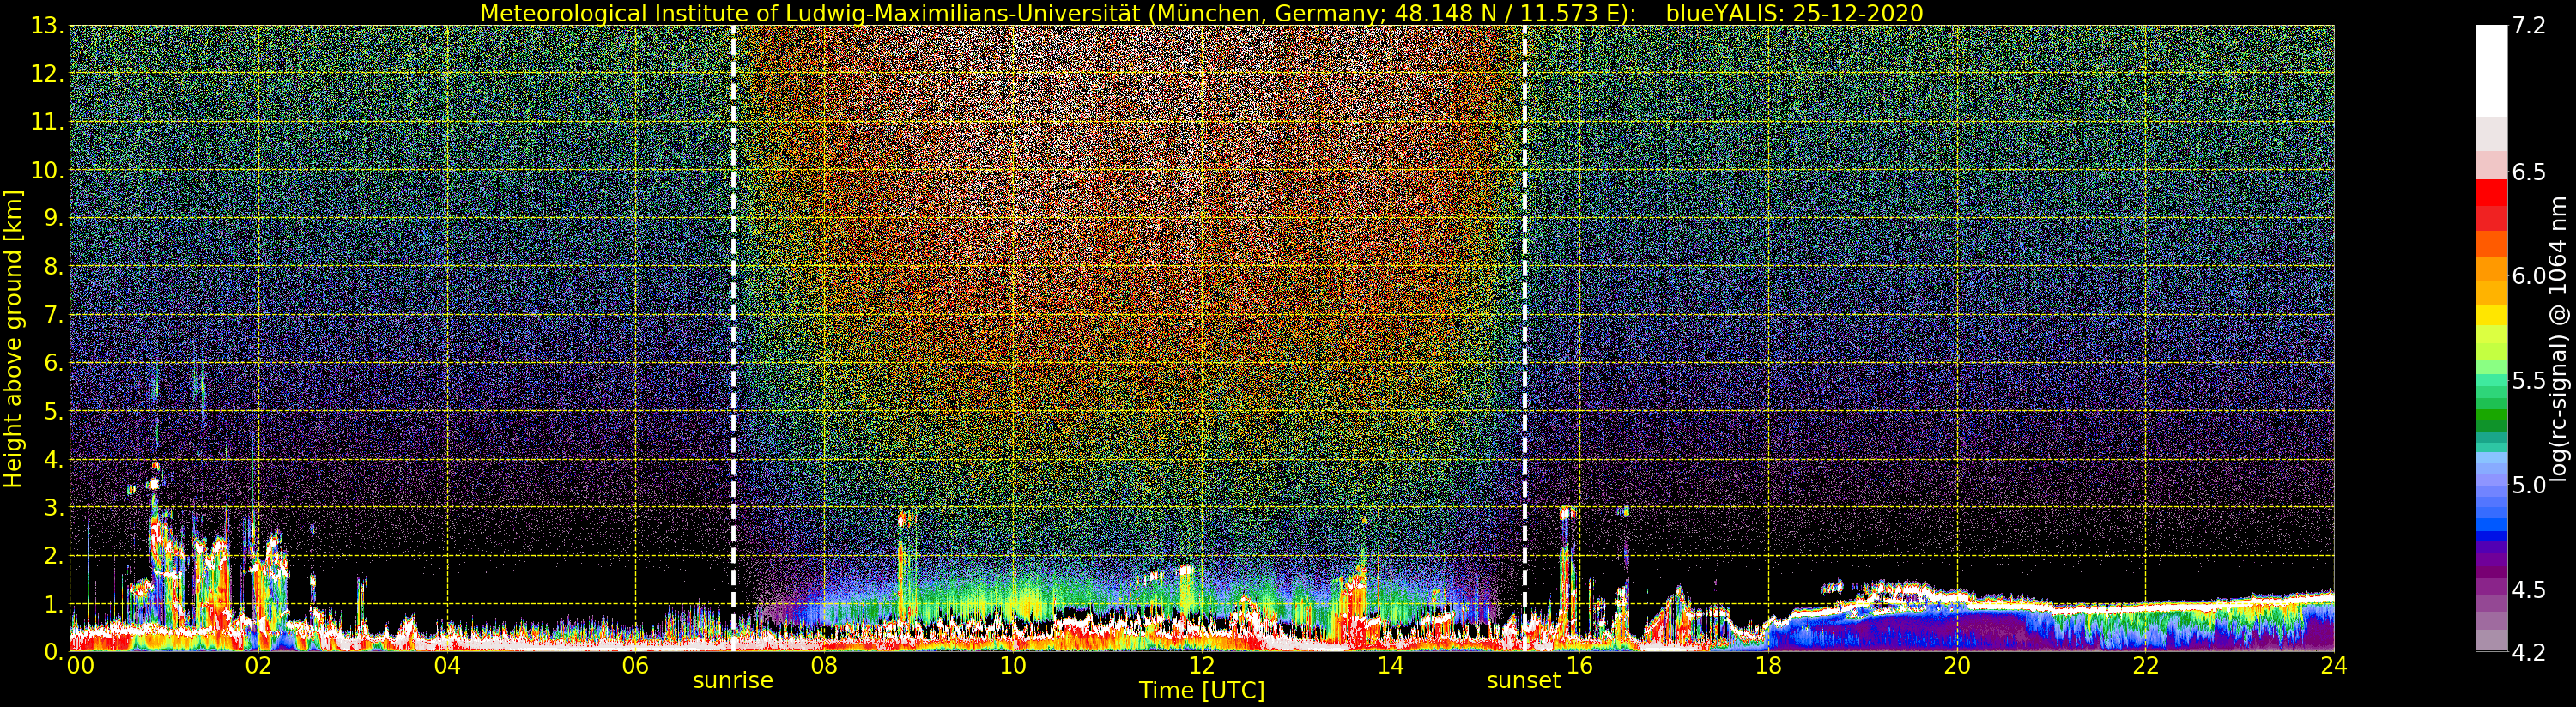Select the red band of the colorbar

pyautogui.click(x=2491, y=200)
